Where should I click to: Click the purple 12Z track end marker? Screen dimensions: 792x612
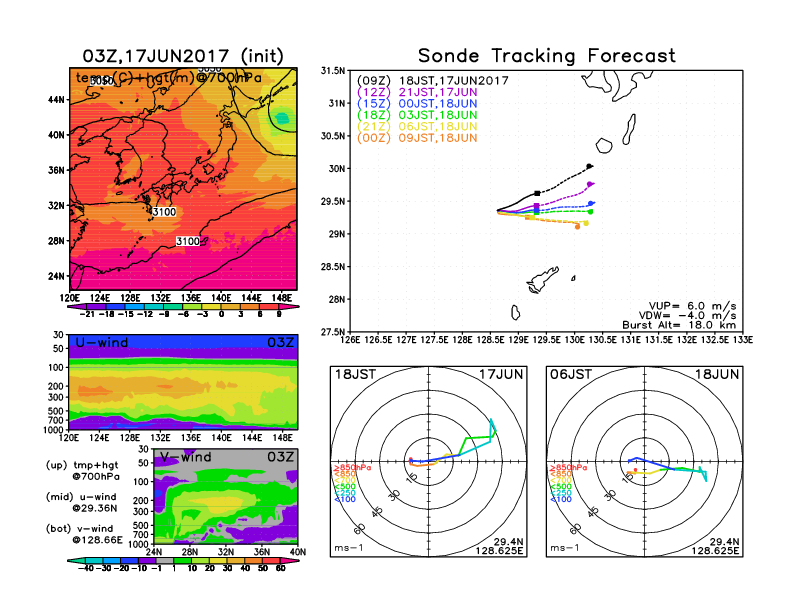coord(590,184)
